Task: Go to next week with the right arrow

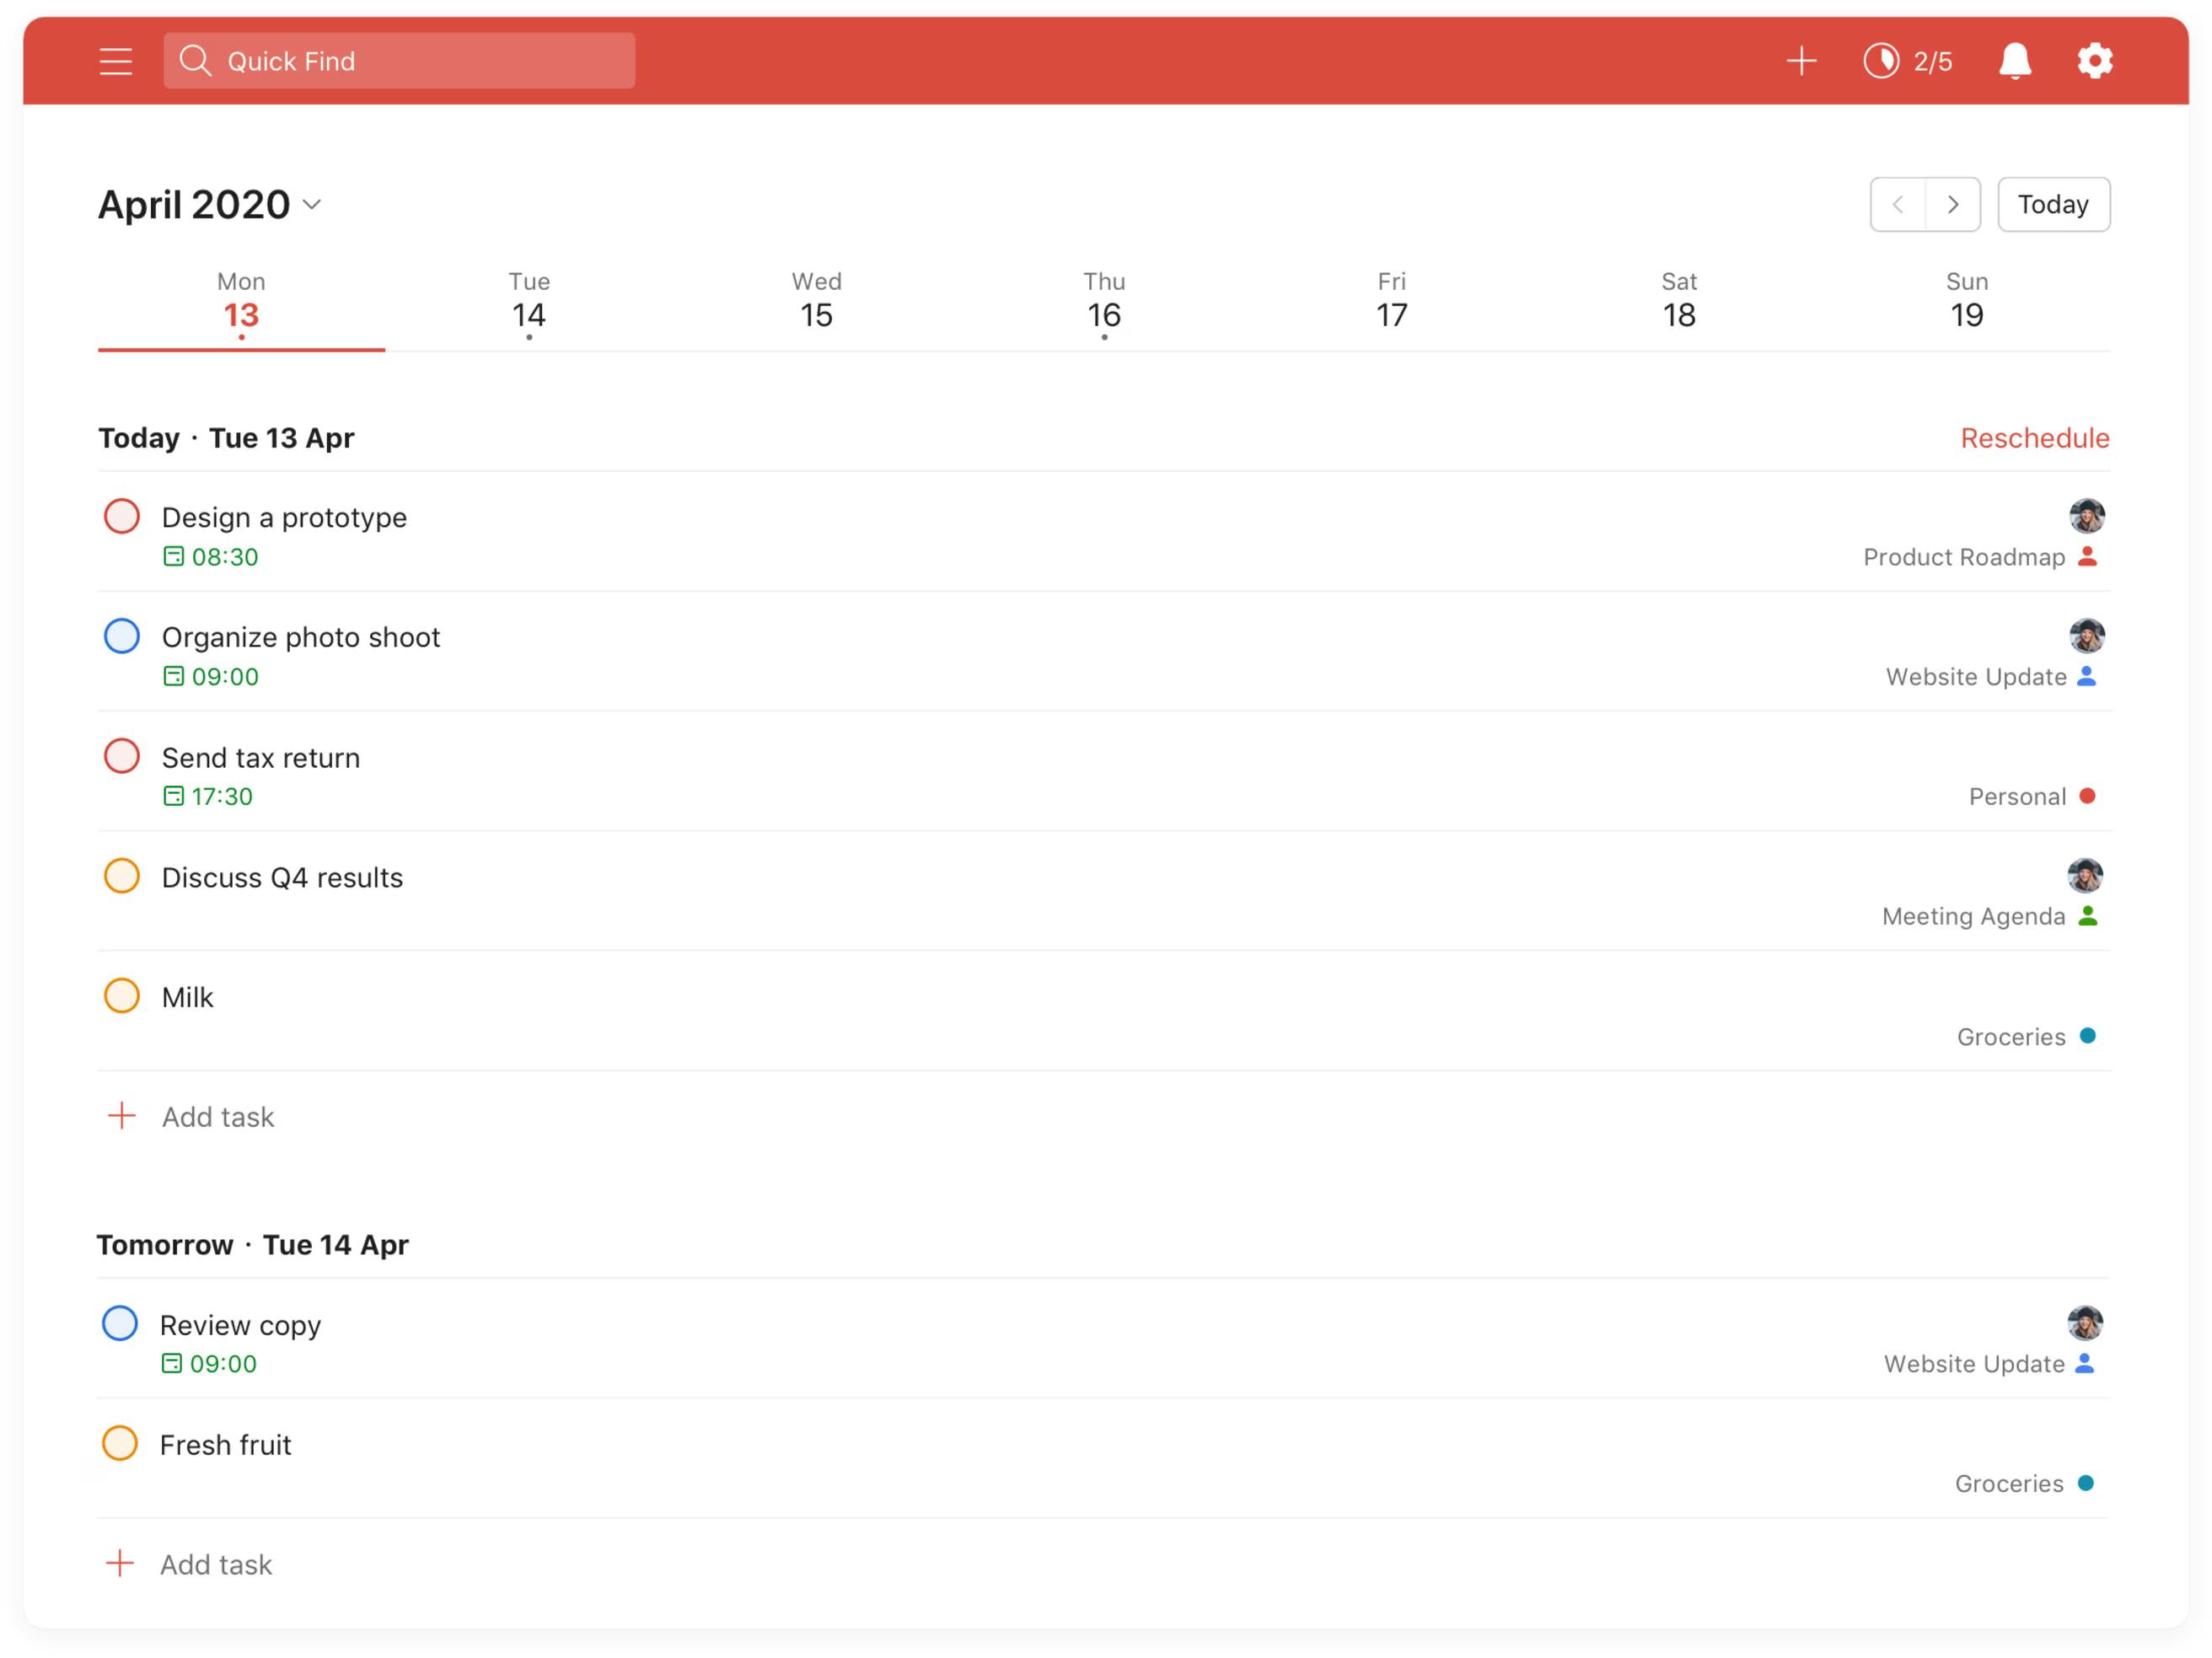Action: pos(1953,204)
